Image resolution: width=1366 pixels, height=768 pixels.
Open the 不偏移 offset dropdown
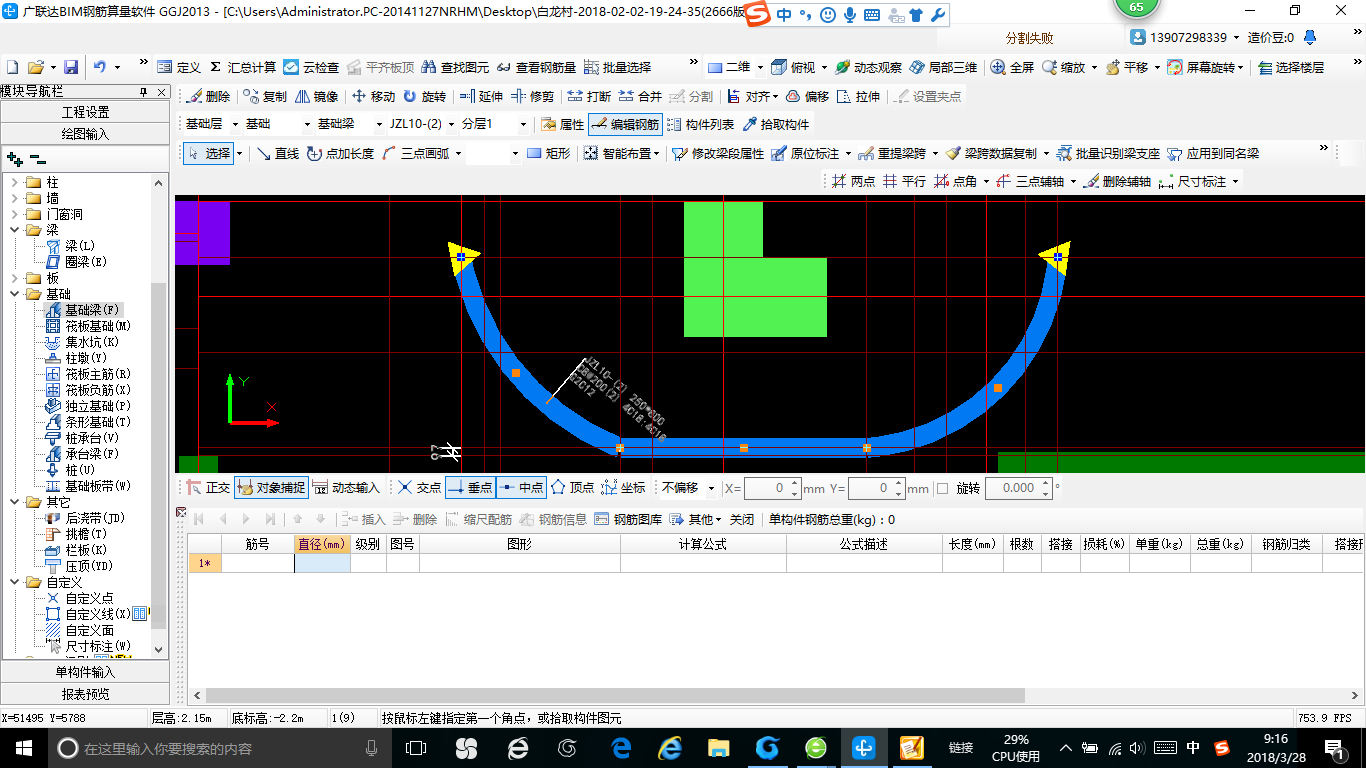pos(711,488)
